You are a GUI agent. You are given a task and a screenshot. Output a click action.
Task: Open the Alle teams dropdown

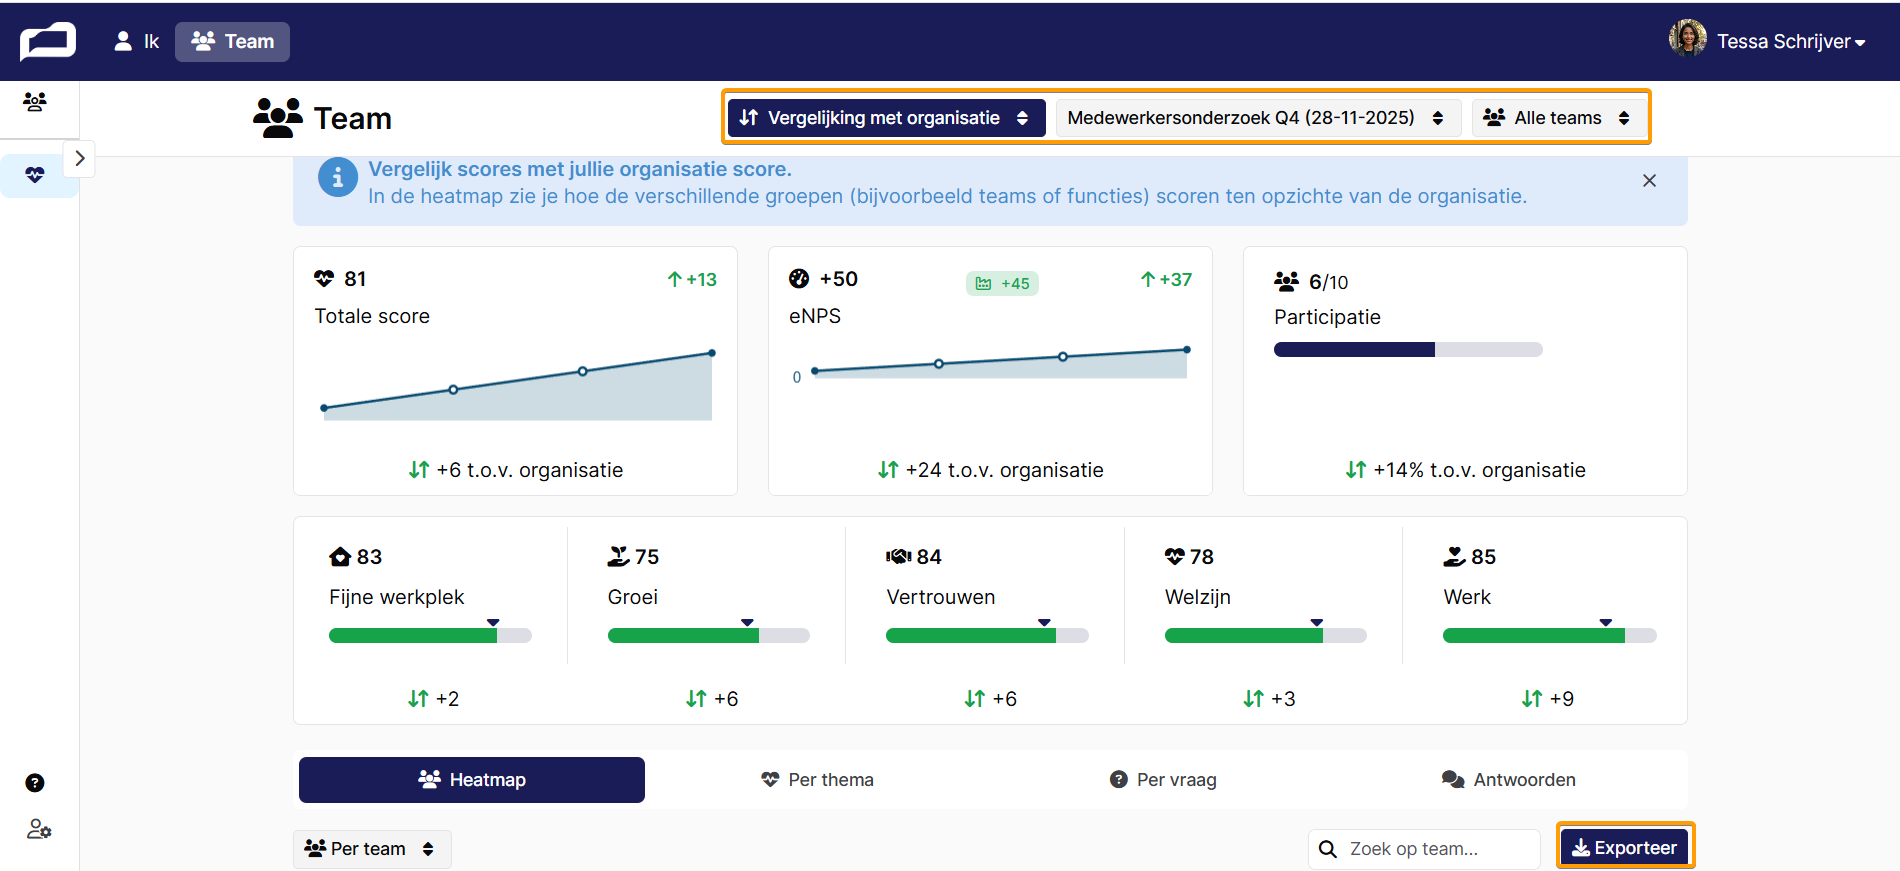pos(1557,118)
